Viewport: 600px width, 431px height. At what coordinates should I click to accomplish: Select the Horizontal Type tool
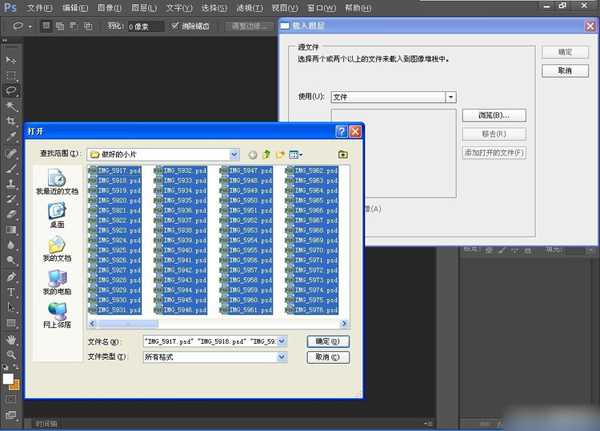point(12,292)
